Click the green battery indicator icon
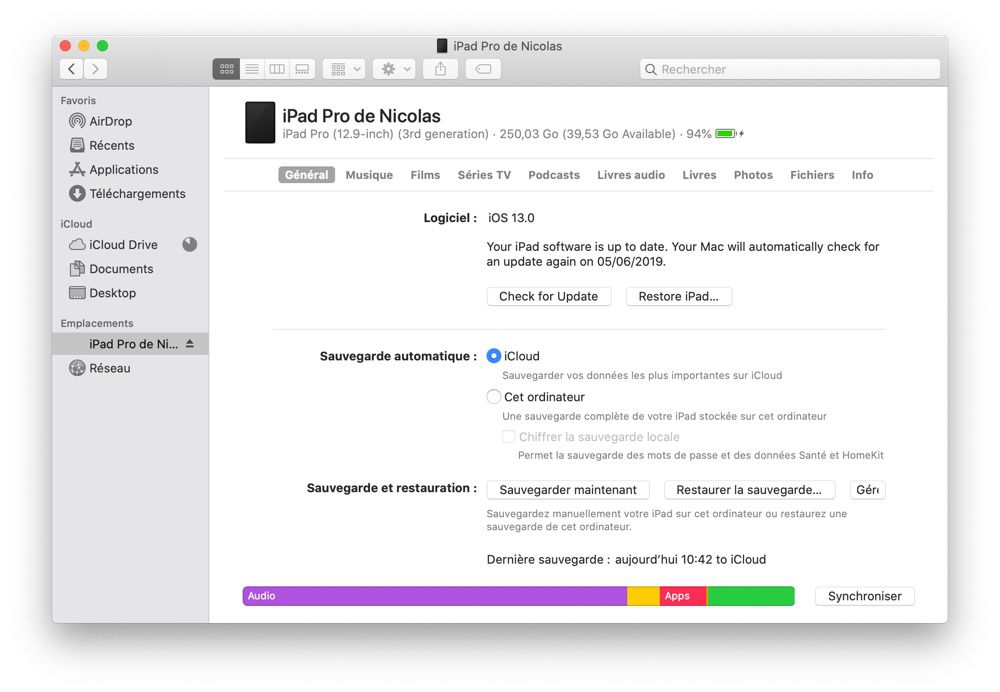1000x692 pixels. coord(726,134)
